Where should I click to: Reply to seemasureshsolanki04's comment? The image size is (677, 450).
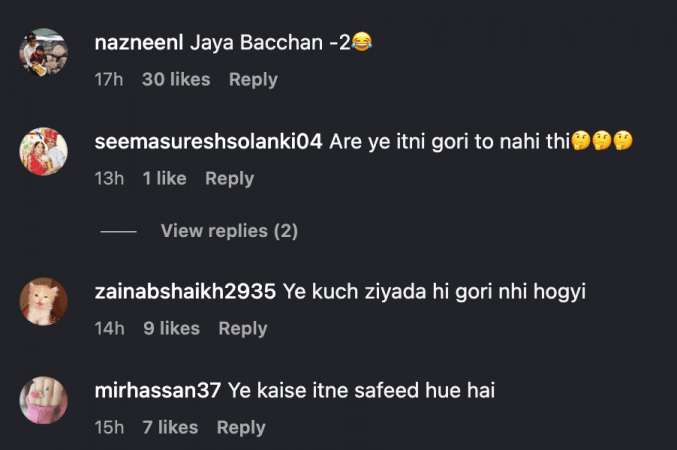tap(229, 178)
